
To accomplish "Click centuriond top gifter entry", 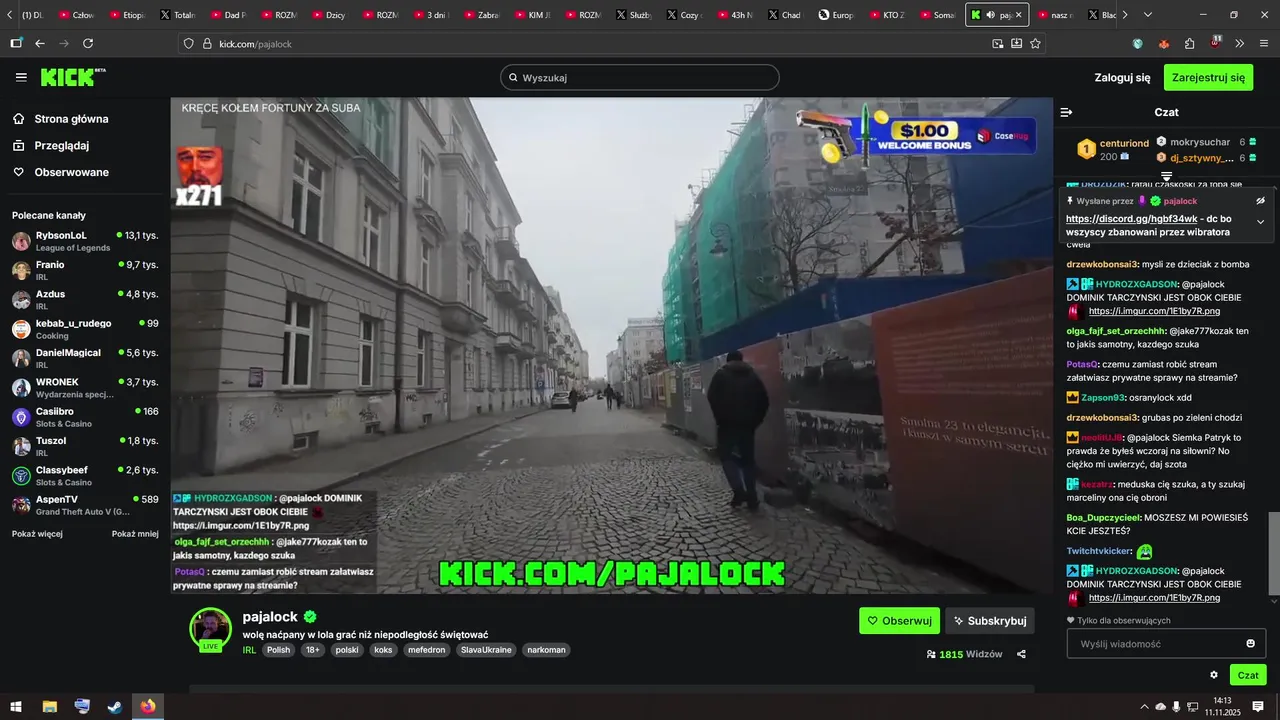I will (x=1113, y=150).
